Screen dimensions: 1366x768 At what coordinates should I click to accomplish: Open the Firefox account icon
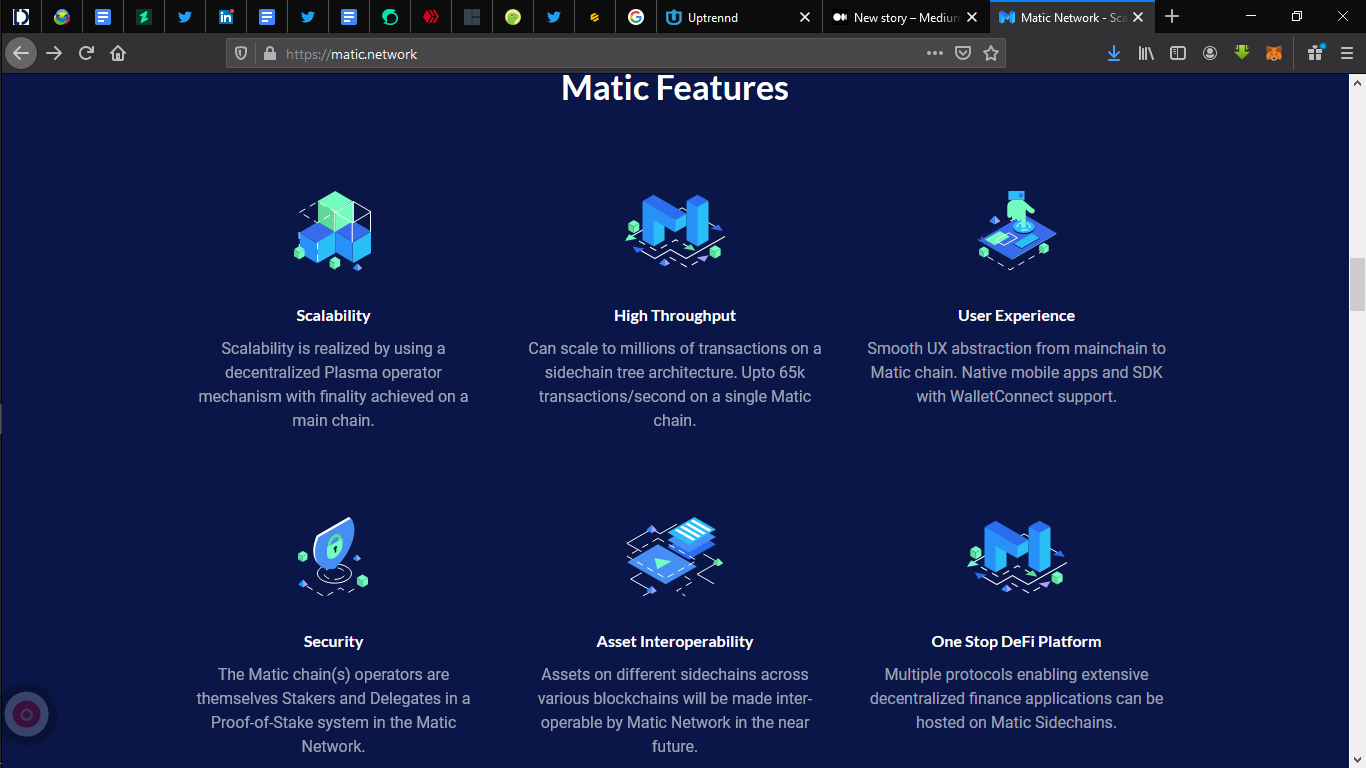1210,53
